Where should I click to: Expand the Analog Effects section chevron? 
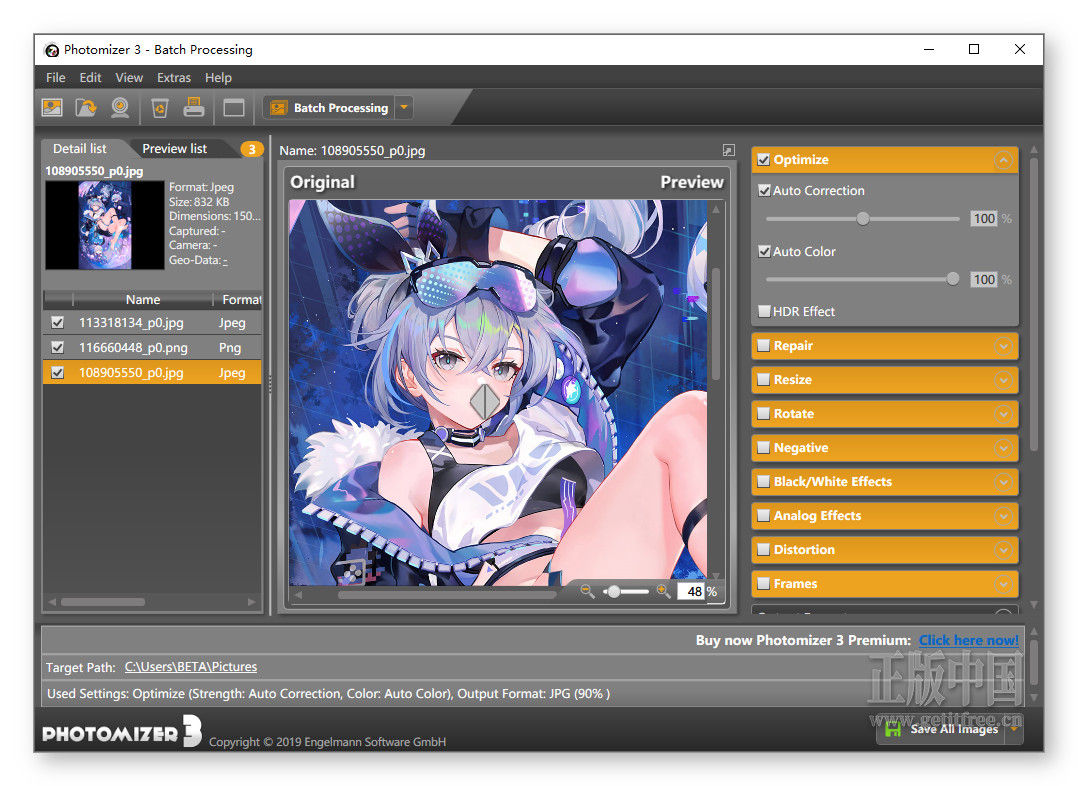[1003, 516]
